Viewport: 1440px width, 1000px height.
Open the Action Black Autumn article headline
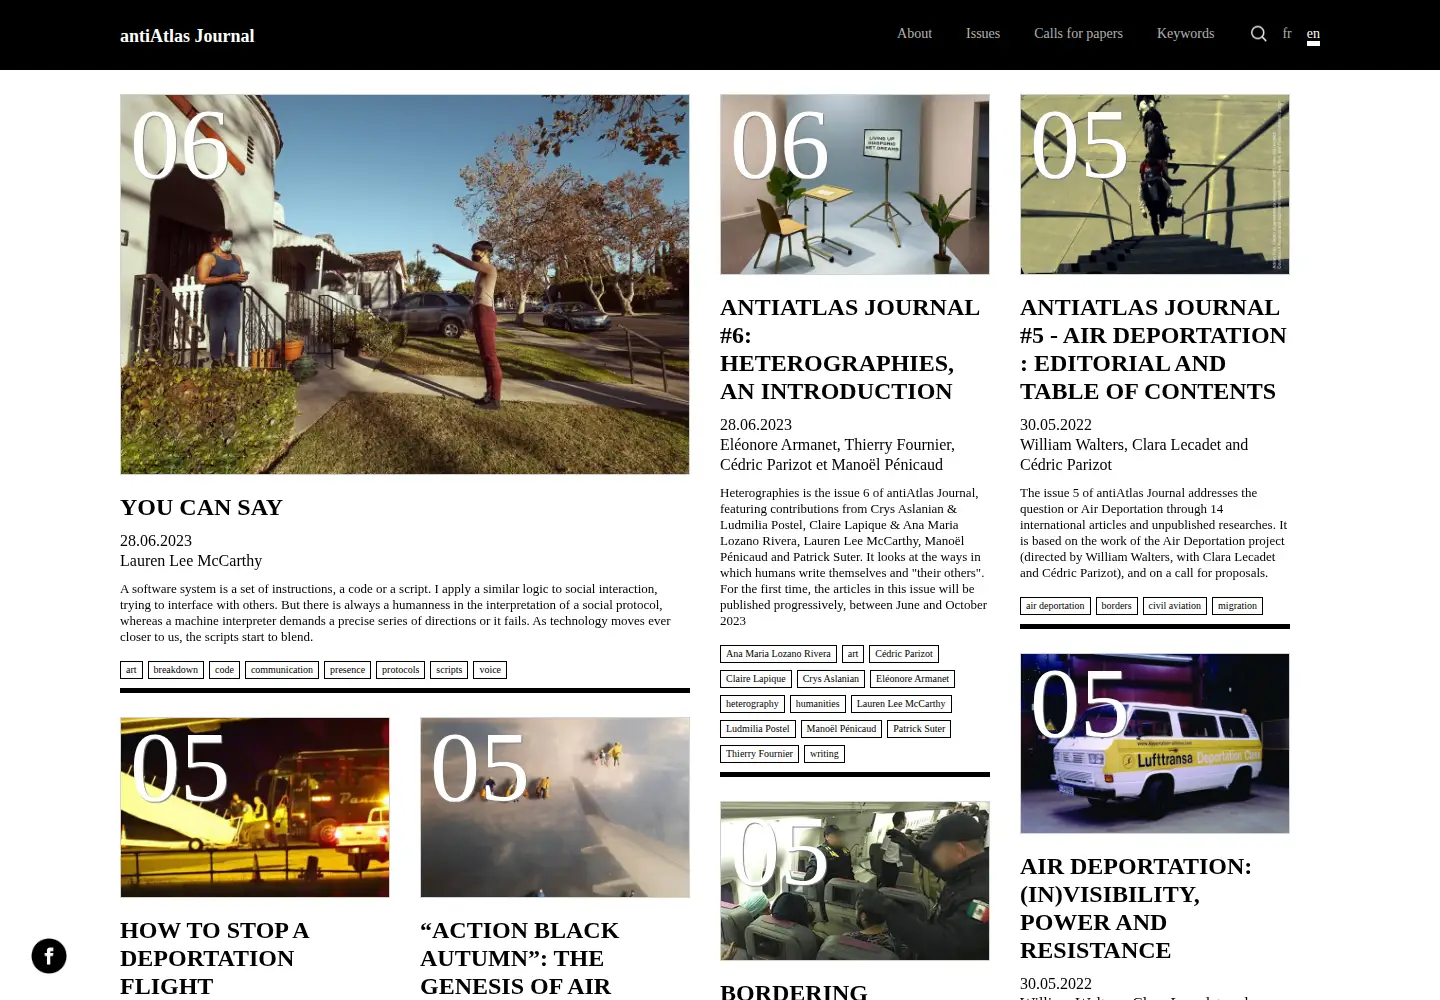pyautogui.click(x=519, y=958)
